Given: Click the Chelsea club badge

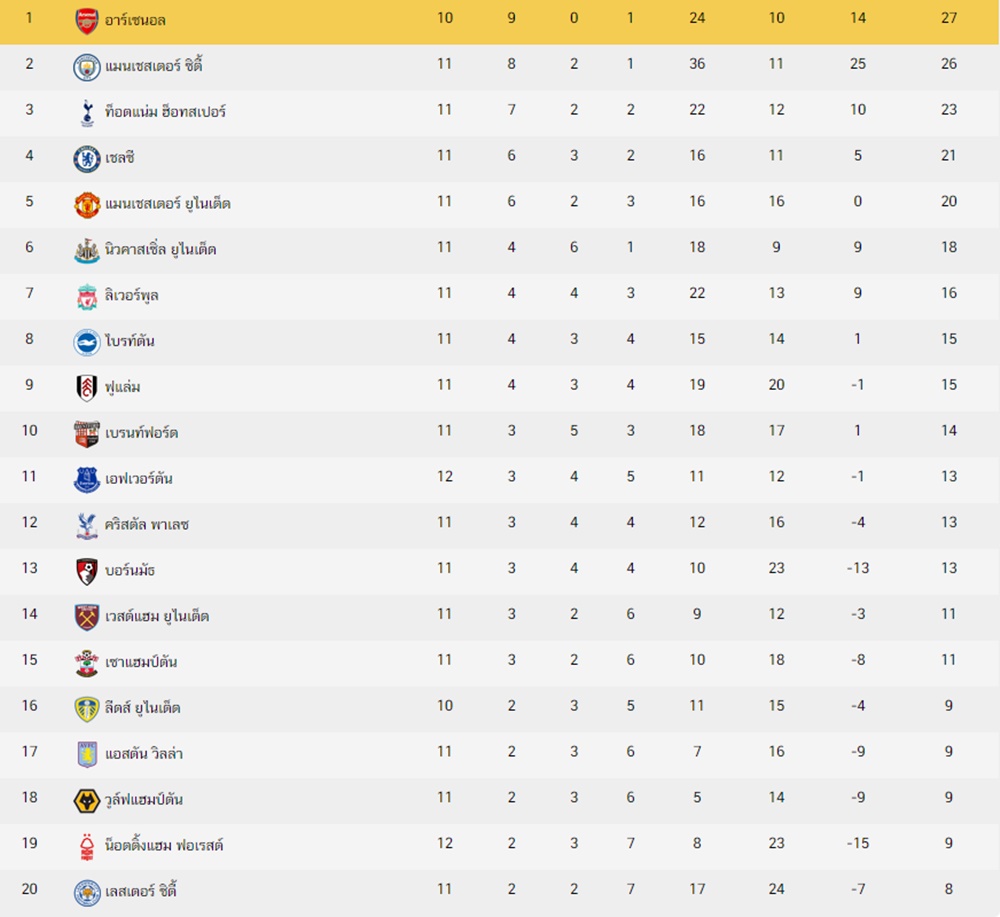Looking at the screenshot, I should [87, 159].
